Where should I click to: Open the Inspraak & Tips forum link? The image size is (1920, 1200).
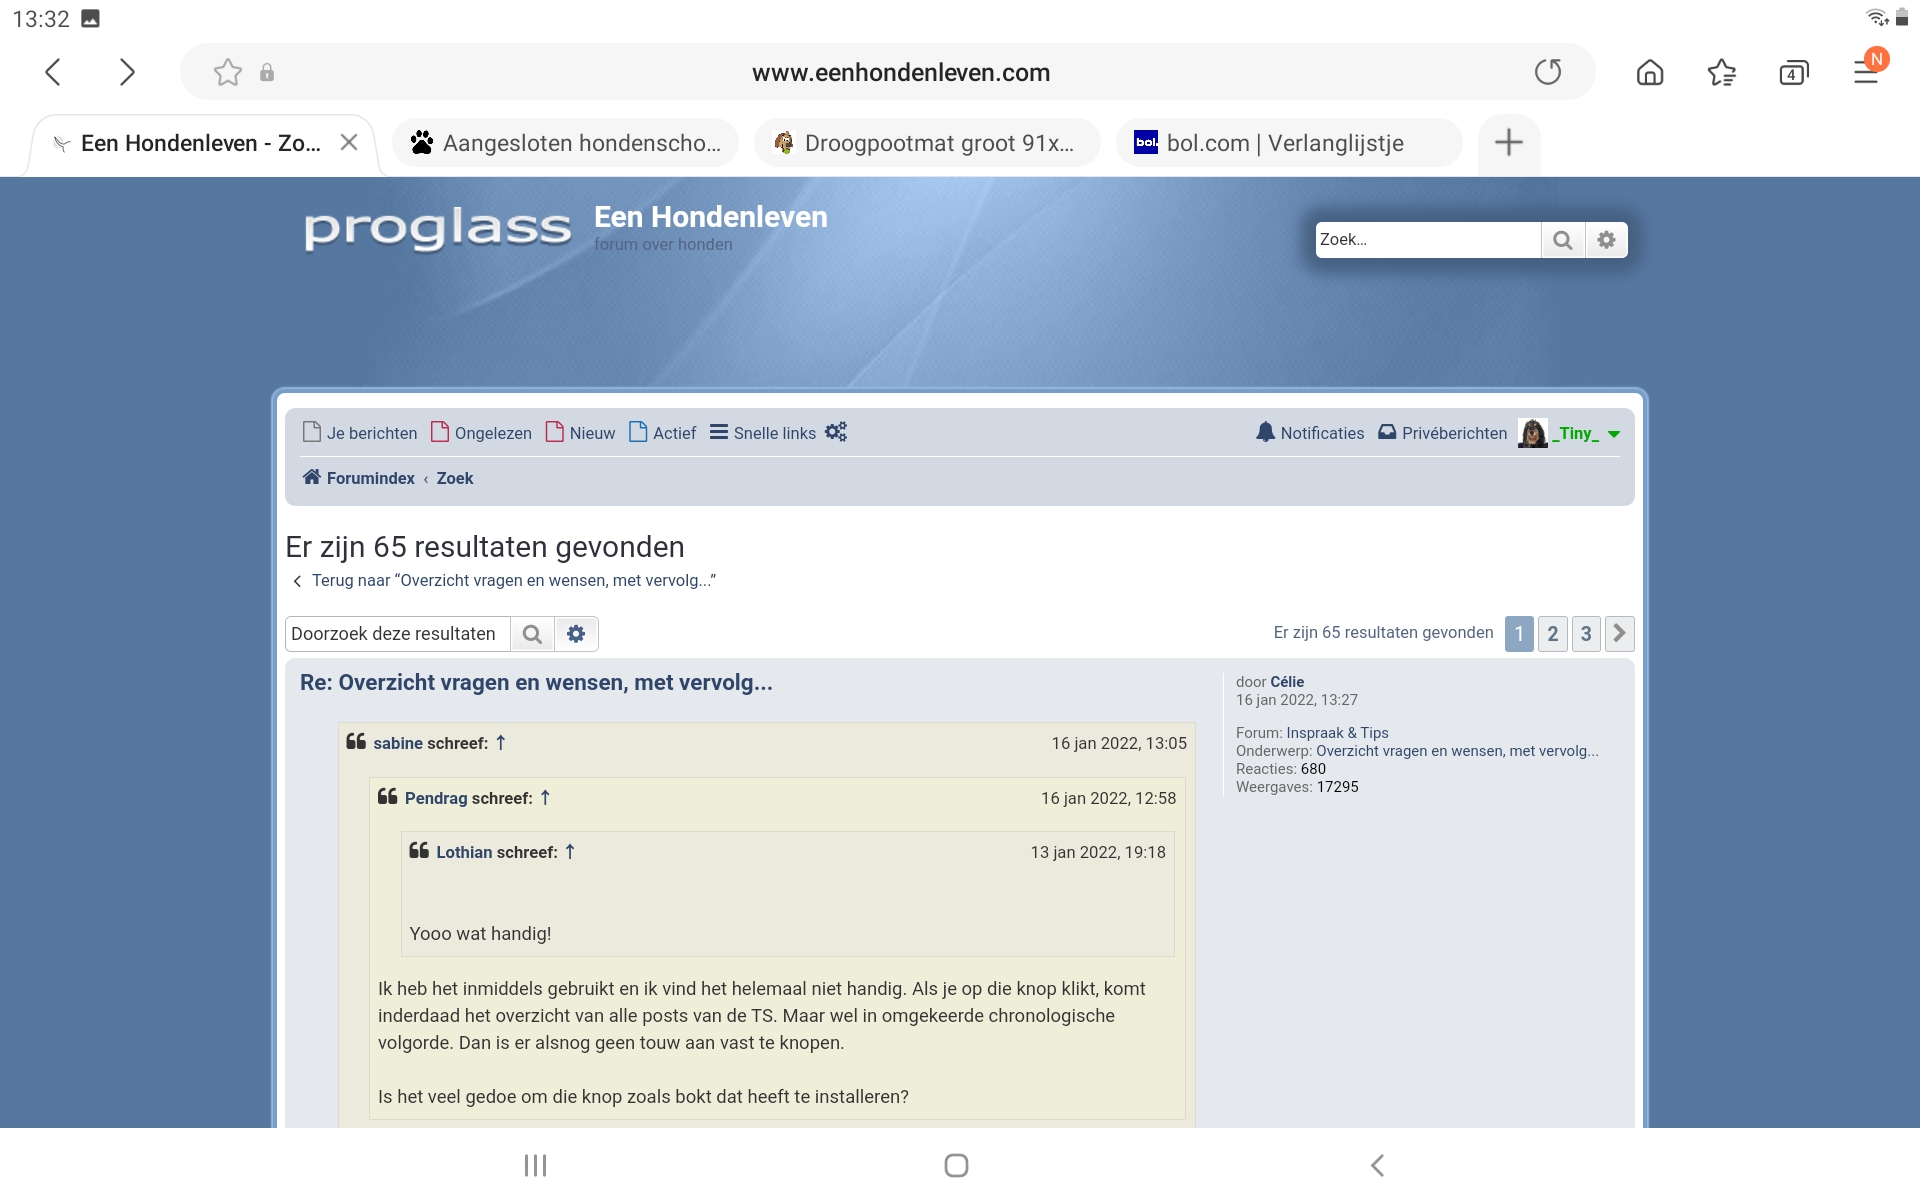point(1337,733)
